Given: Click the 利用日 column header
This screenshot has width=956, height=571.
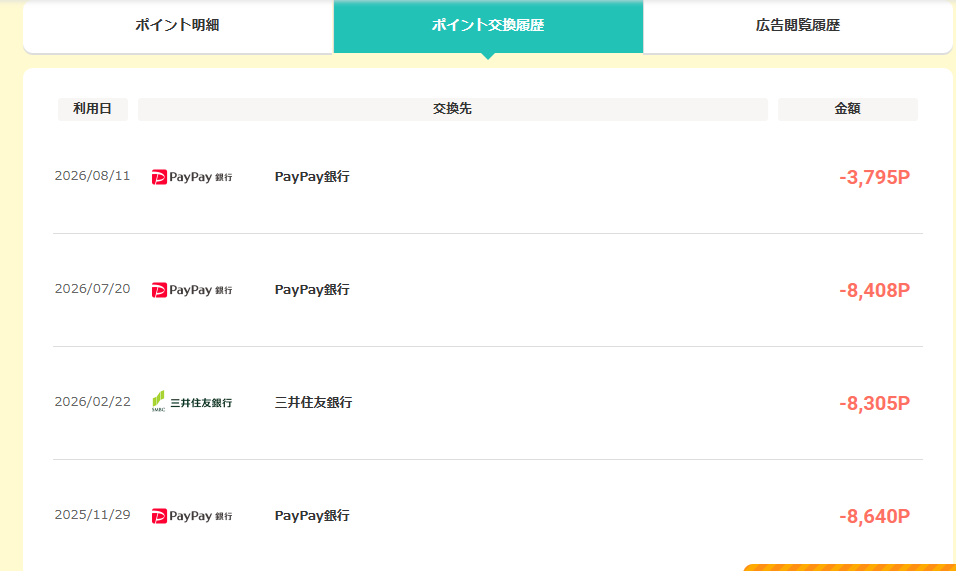Looking at the screenshot, I should (93, 109).
